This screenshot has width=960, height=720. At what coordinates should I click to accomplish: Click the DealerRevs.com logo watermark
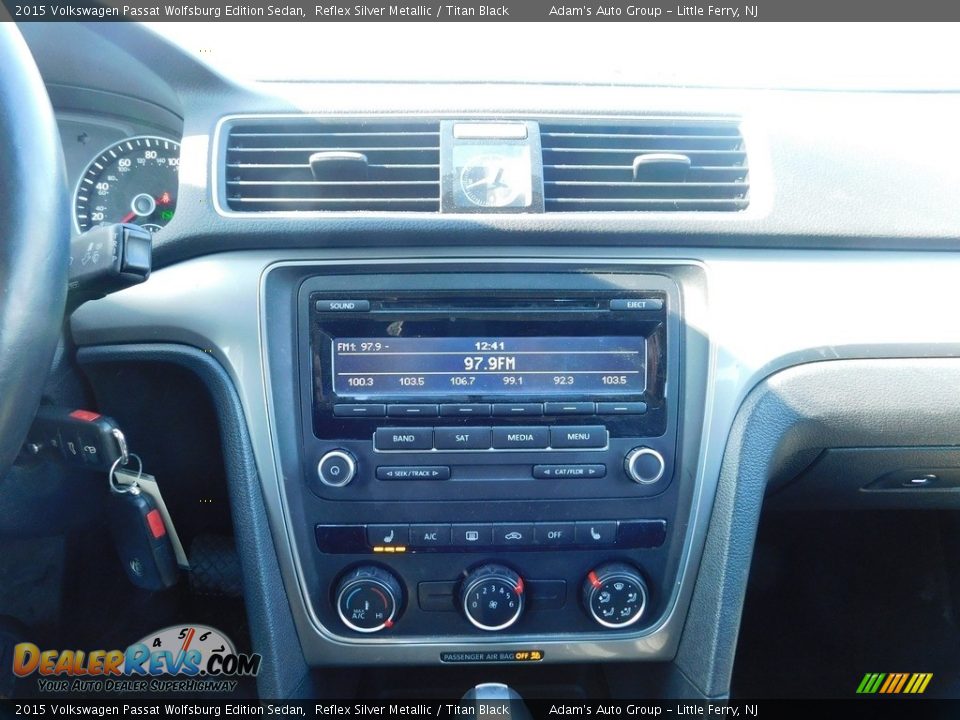click(x=136, y=661)
